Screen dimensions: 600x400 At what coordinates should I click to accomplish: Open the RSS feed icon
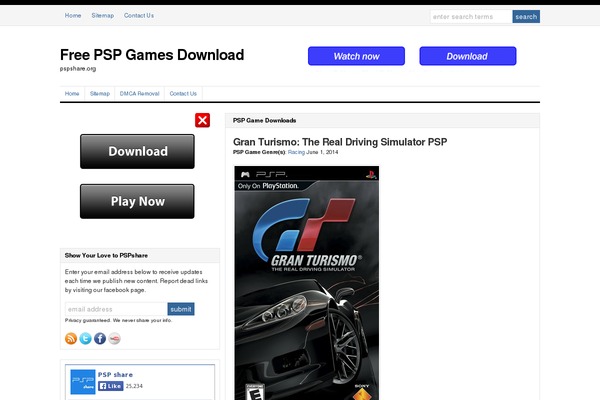[x=71, y=338]
